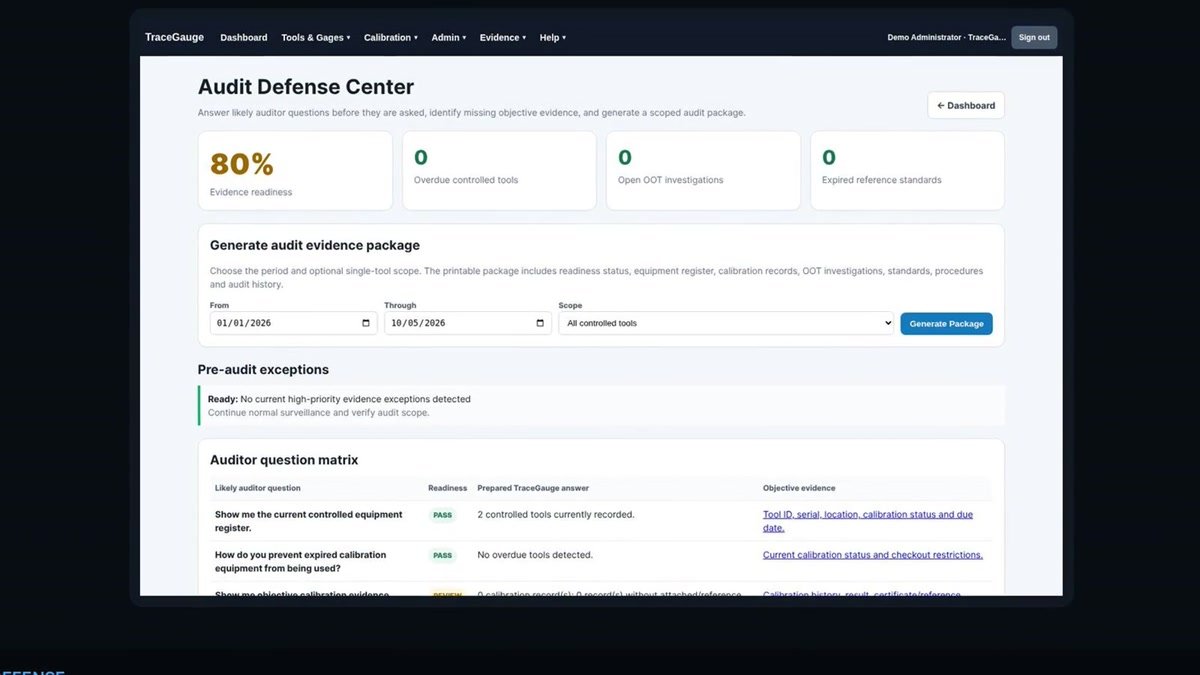The width and height of the screenshot is (1200, 675).
Task: Expand the Calibration menu
Action: [391, 38]
